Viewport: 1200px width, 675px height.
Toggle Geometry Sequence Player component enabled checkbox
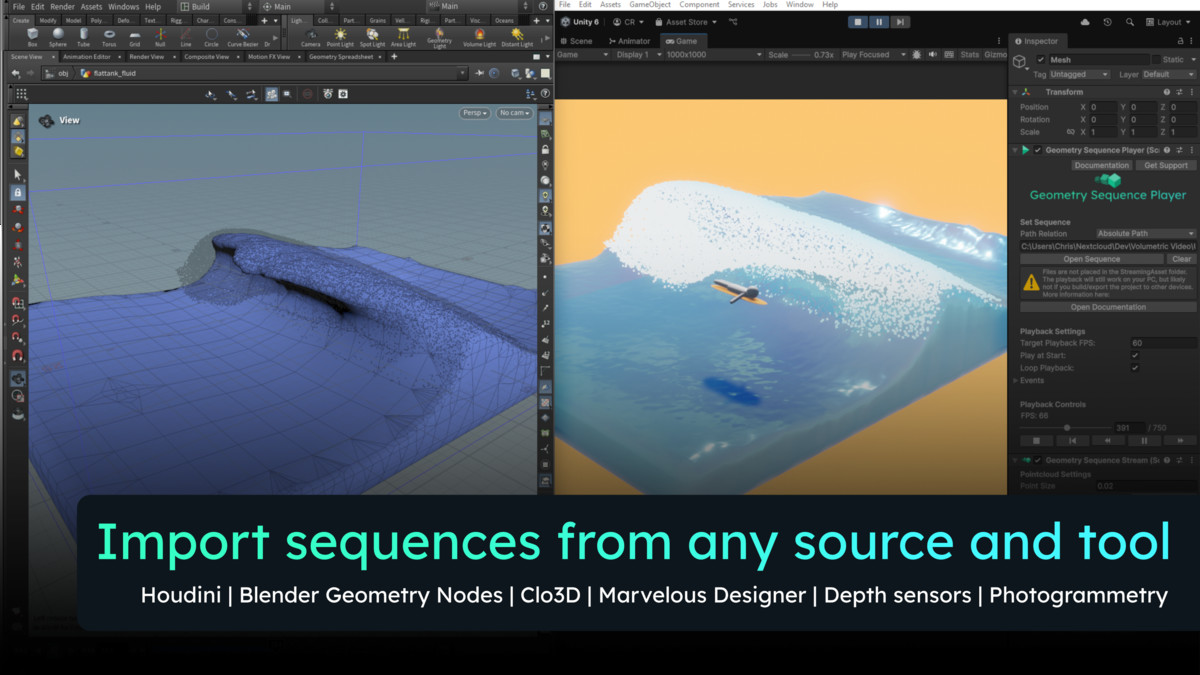[x=1038, y=150]
